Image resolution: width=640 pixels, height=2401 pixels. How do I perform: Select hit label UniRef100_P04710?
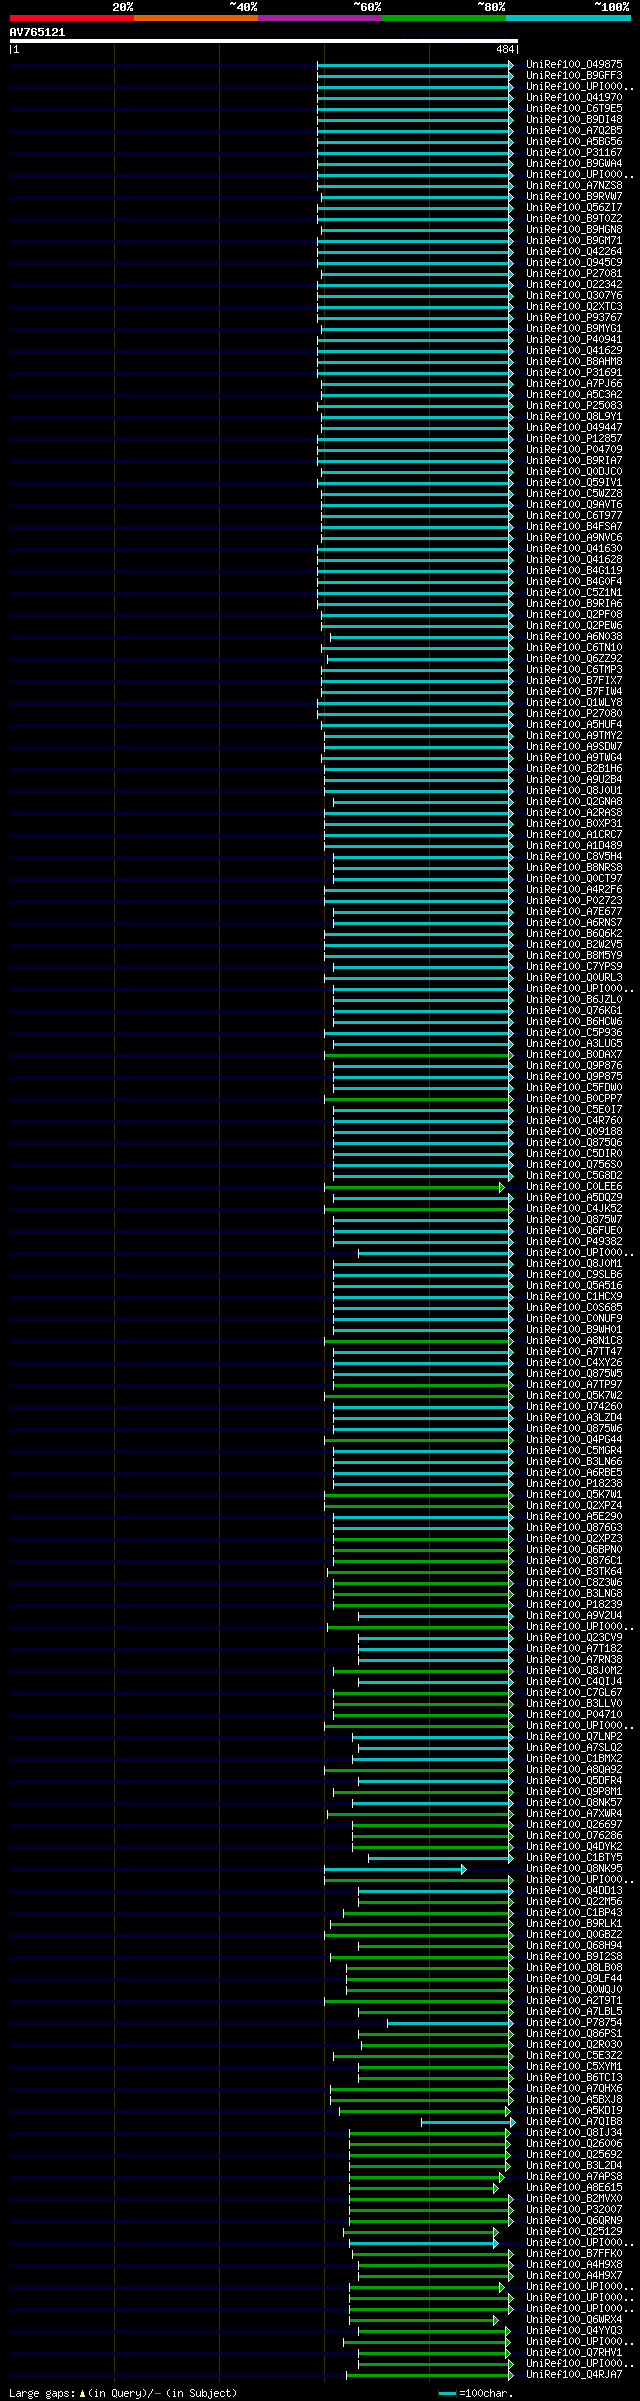pos(574,1714)
